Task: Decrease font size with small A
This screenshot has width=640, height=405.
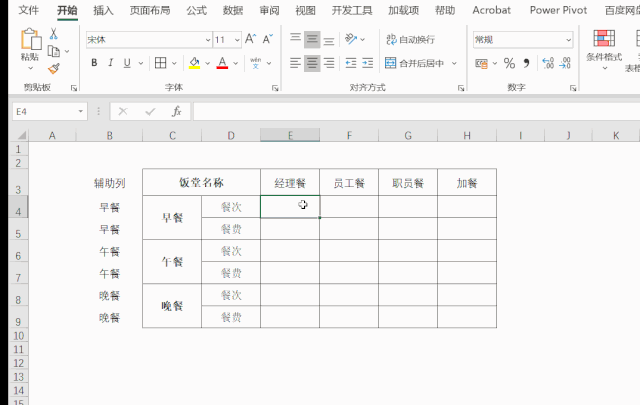Action: (x=267, y=39)
